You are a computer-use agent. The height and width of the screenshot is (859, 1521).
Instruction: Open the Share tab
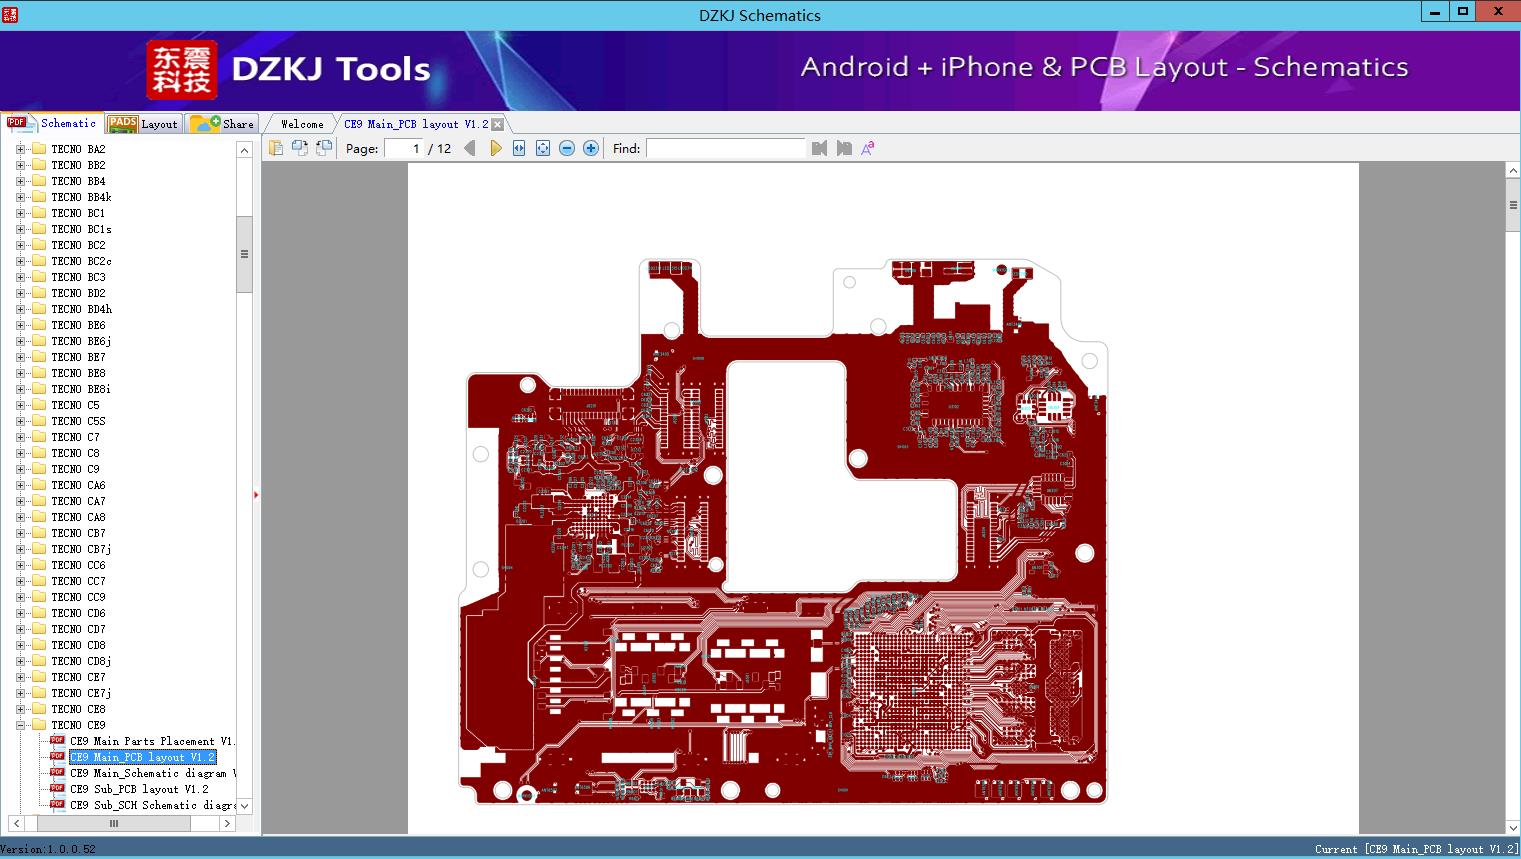click(x=224, y=124)
